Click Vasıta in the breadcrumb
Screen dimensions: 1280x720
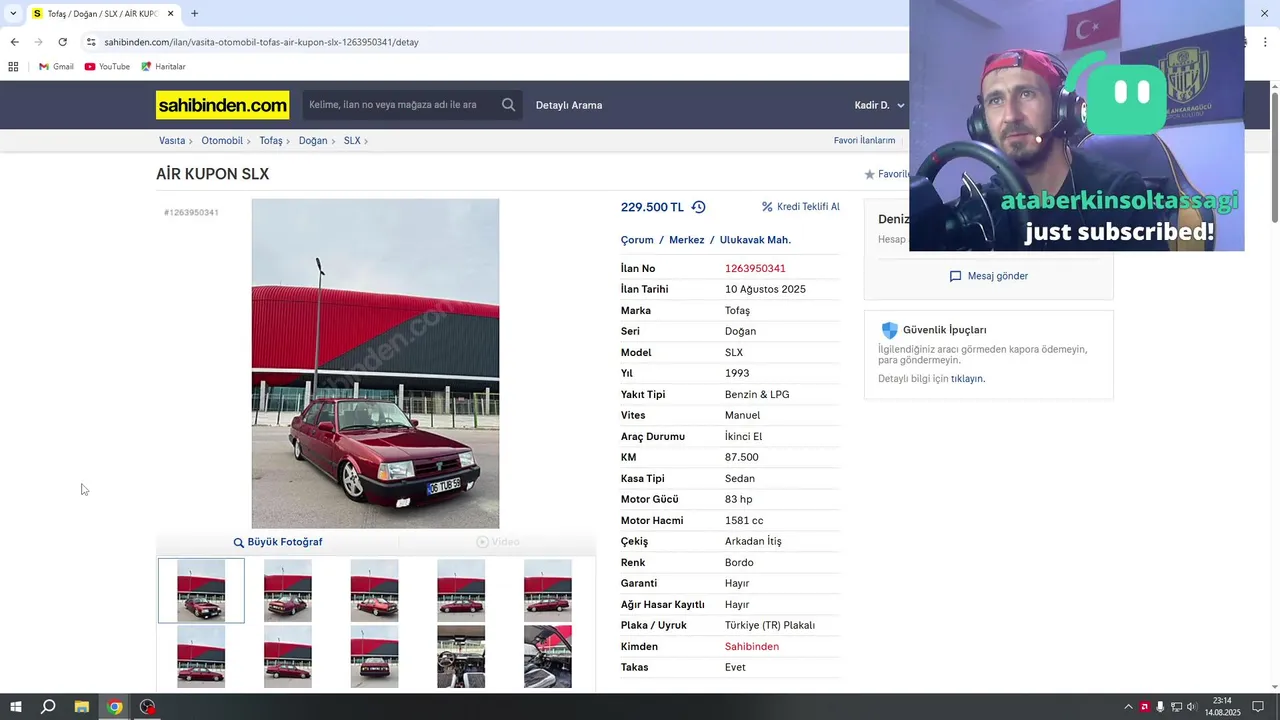click(x=172, y=141)
